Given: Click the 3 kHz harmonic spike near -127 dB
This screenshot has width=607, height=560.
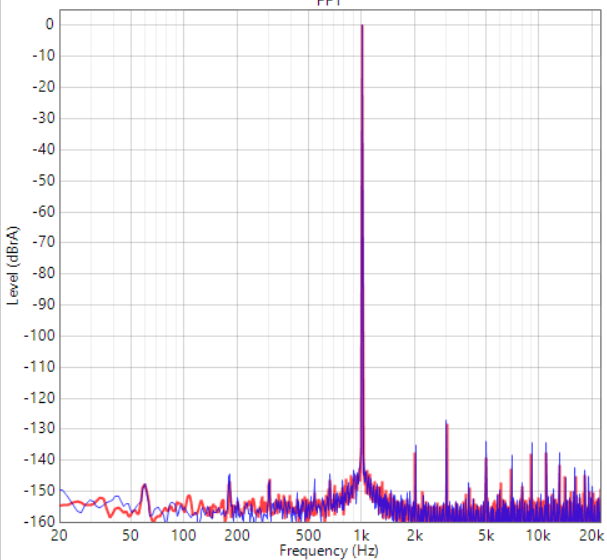Looking at the screenshot, I should click(447, 464).
